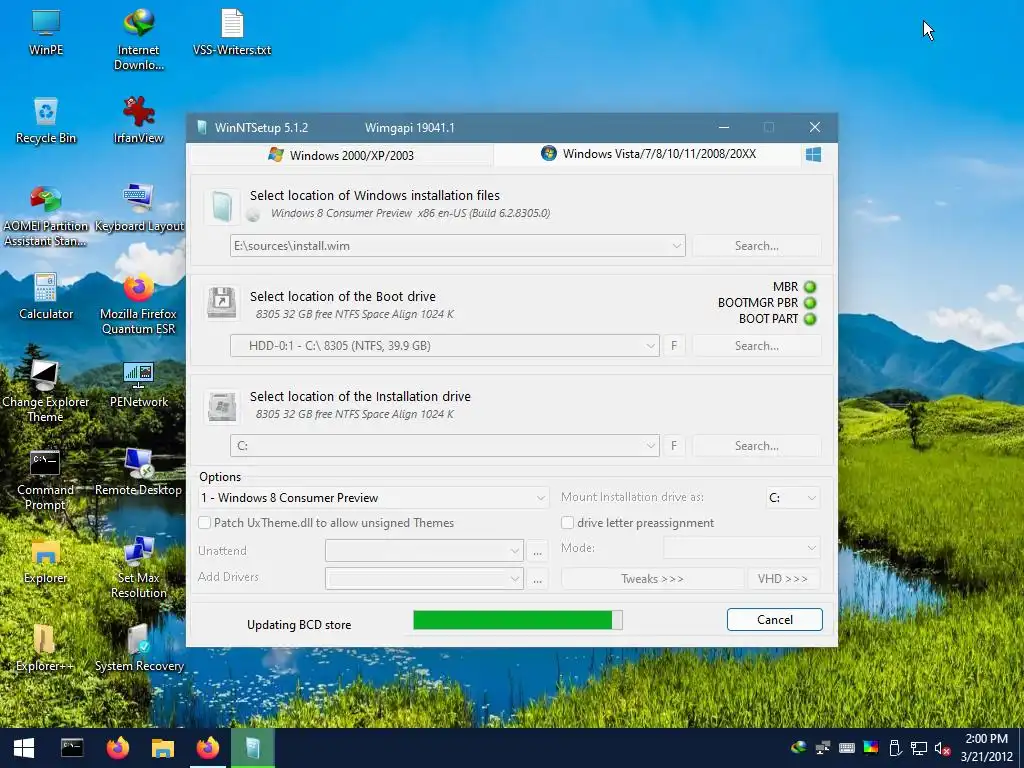Click the Windows 8 Consumer Preview build info text
This screenshot has height=768, width=1024.
point(410,213)
